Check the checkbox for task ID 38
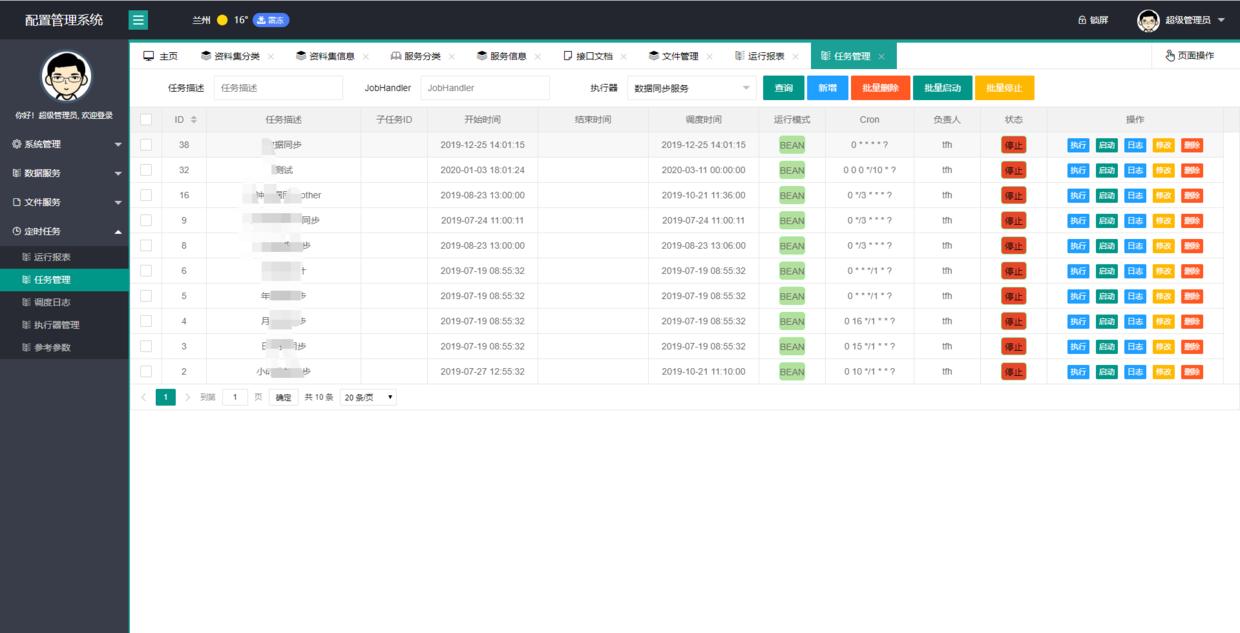1240x633 pixels. tap(145, 146)
